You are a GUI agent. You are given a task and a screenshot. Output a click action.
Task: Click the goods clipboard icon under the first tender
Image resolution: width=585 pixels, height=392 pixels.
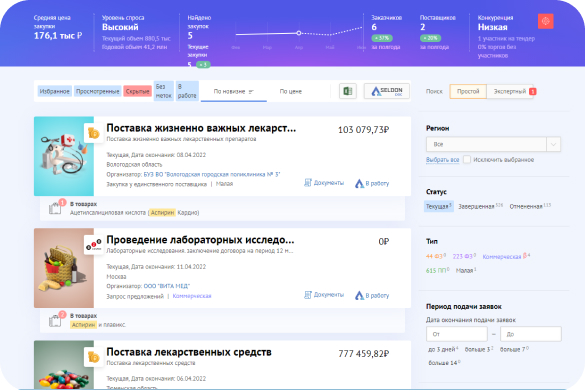(55, 208)
